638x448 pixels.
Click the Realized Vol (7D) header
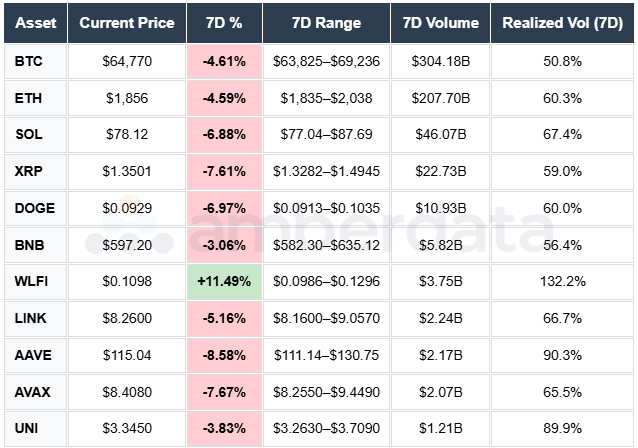[560, 22]
